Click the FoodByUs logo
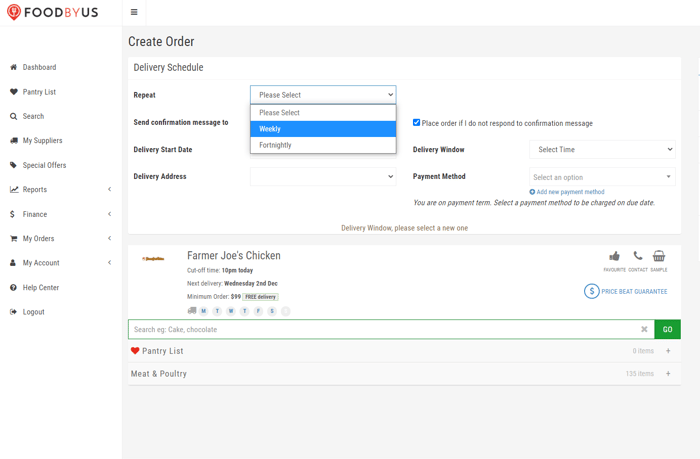The height and width of the screenshot is (459, 700). pyautogui.click(x=53, y=12)
